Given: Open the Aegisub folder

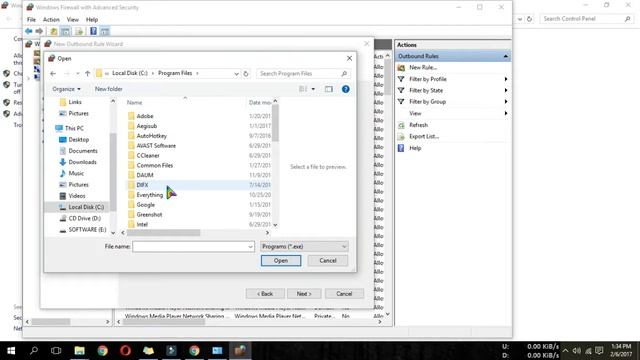Looking at the screenshot, I should click(x=147, y=126).
